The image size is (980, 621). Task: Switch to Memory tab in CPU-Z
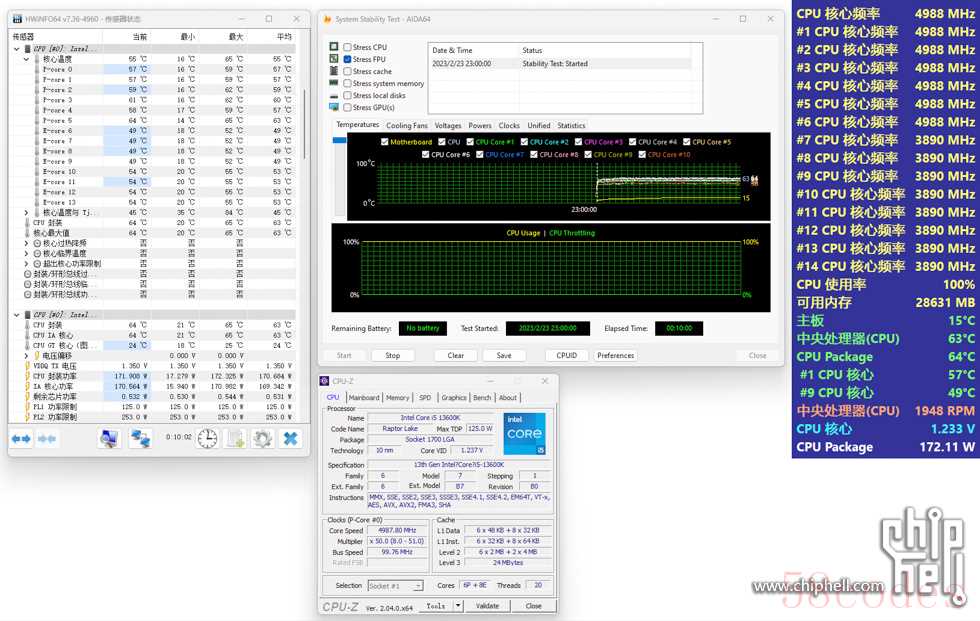click(398, 397)
